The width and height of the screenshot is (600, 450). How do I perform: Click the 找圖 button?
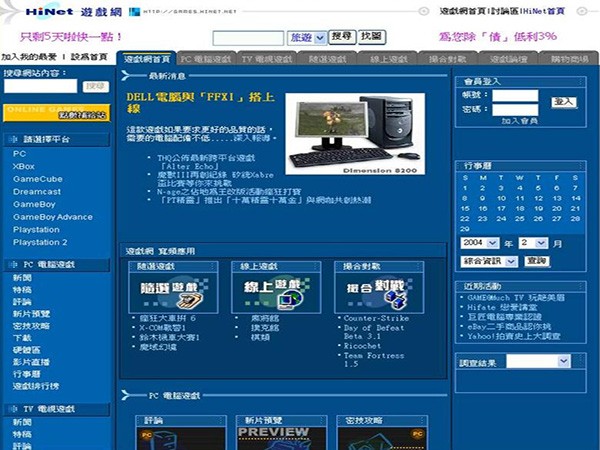(x=372, y=37)
